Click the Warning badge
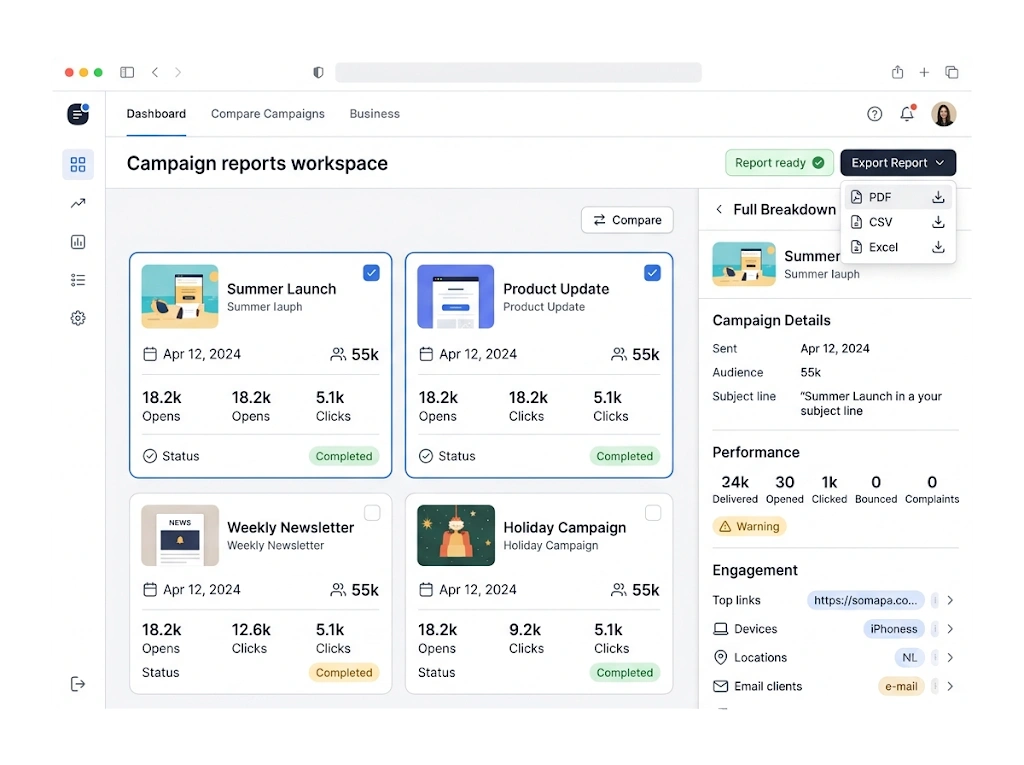The image size is (1024, 765). (x=749, y=526)
